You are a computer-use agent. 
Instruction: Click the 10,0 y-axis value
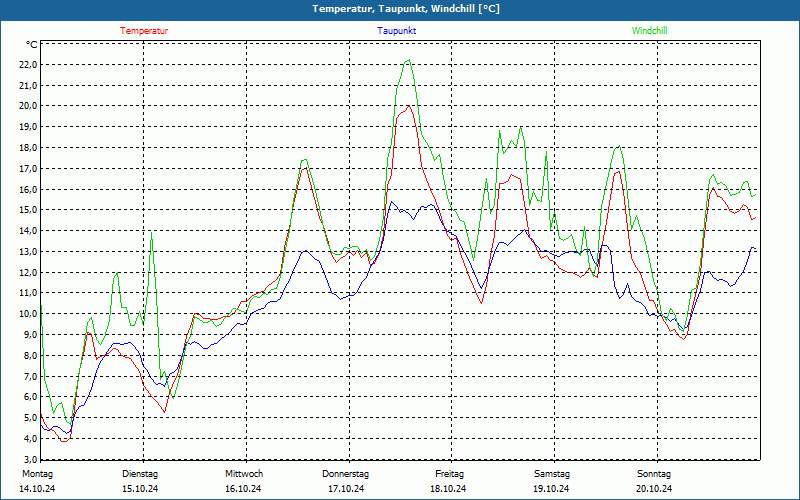click(x=28, y=314)
